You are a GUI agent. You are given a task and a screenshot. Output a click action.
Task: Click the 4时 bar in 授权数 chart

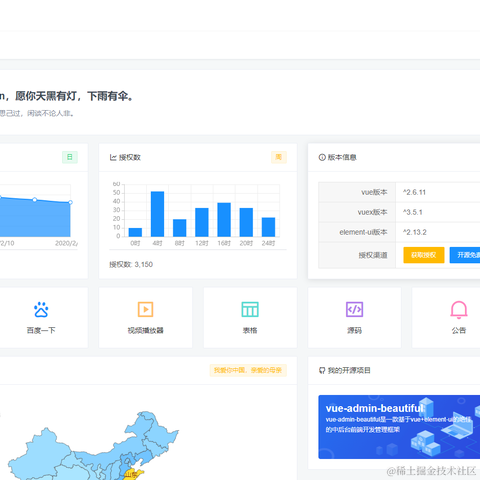pyautogui.click(x=157, y=214)
